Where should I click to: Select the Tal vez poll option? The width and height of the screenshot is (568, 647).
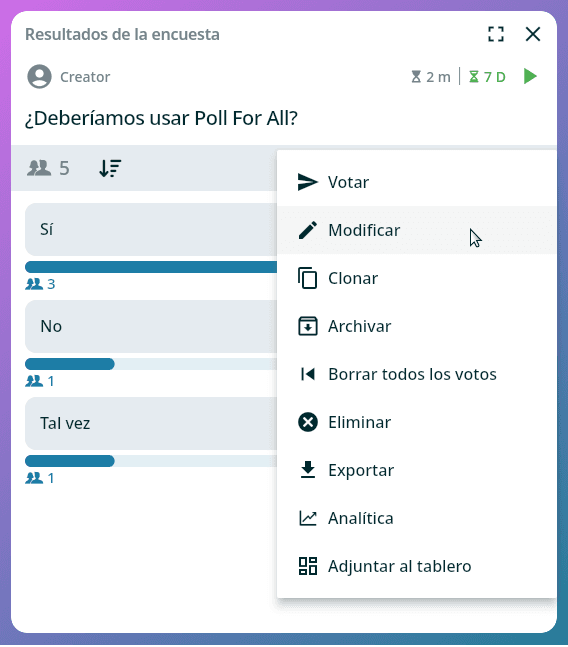point(151,423)
